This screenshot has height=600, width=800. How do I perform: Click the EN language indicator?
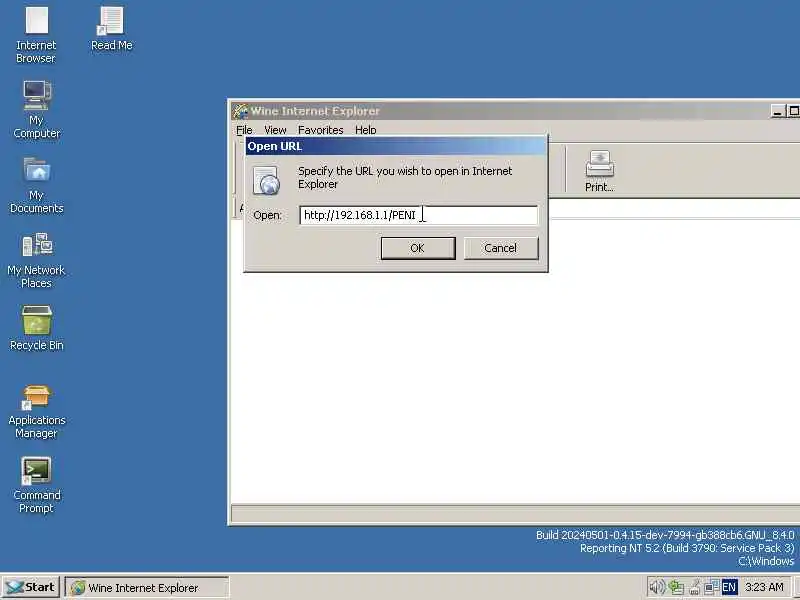click(x=730, y=587)
